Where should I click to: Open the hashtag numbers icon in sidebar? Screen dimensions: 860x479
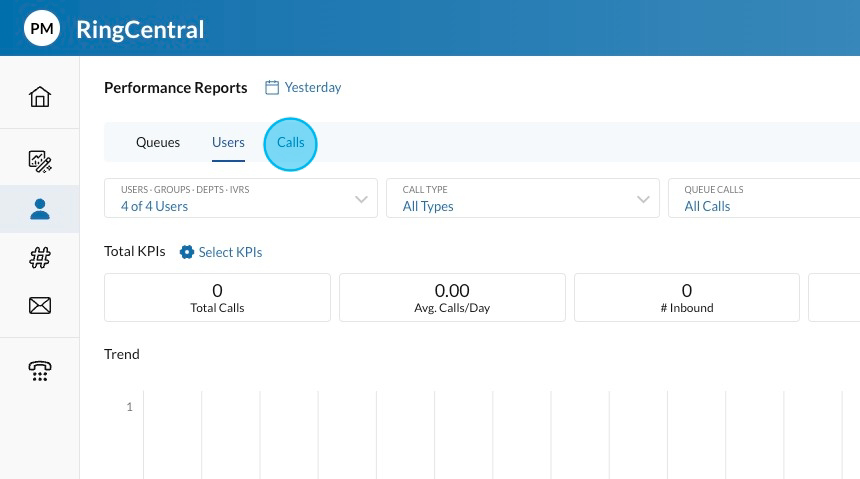coord(40,258)
